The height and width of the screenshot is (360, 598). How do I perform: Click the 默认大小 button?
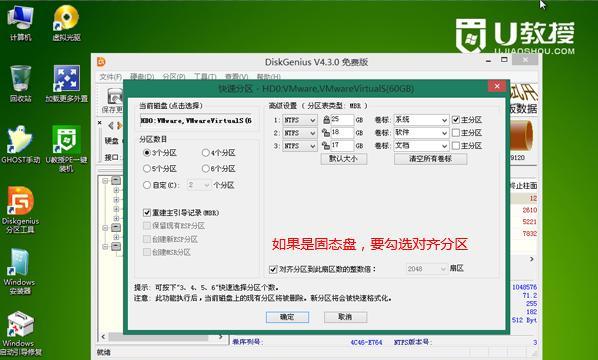[344, 159]
